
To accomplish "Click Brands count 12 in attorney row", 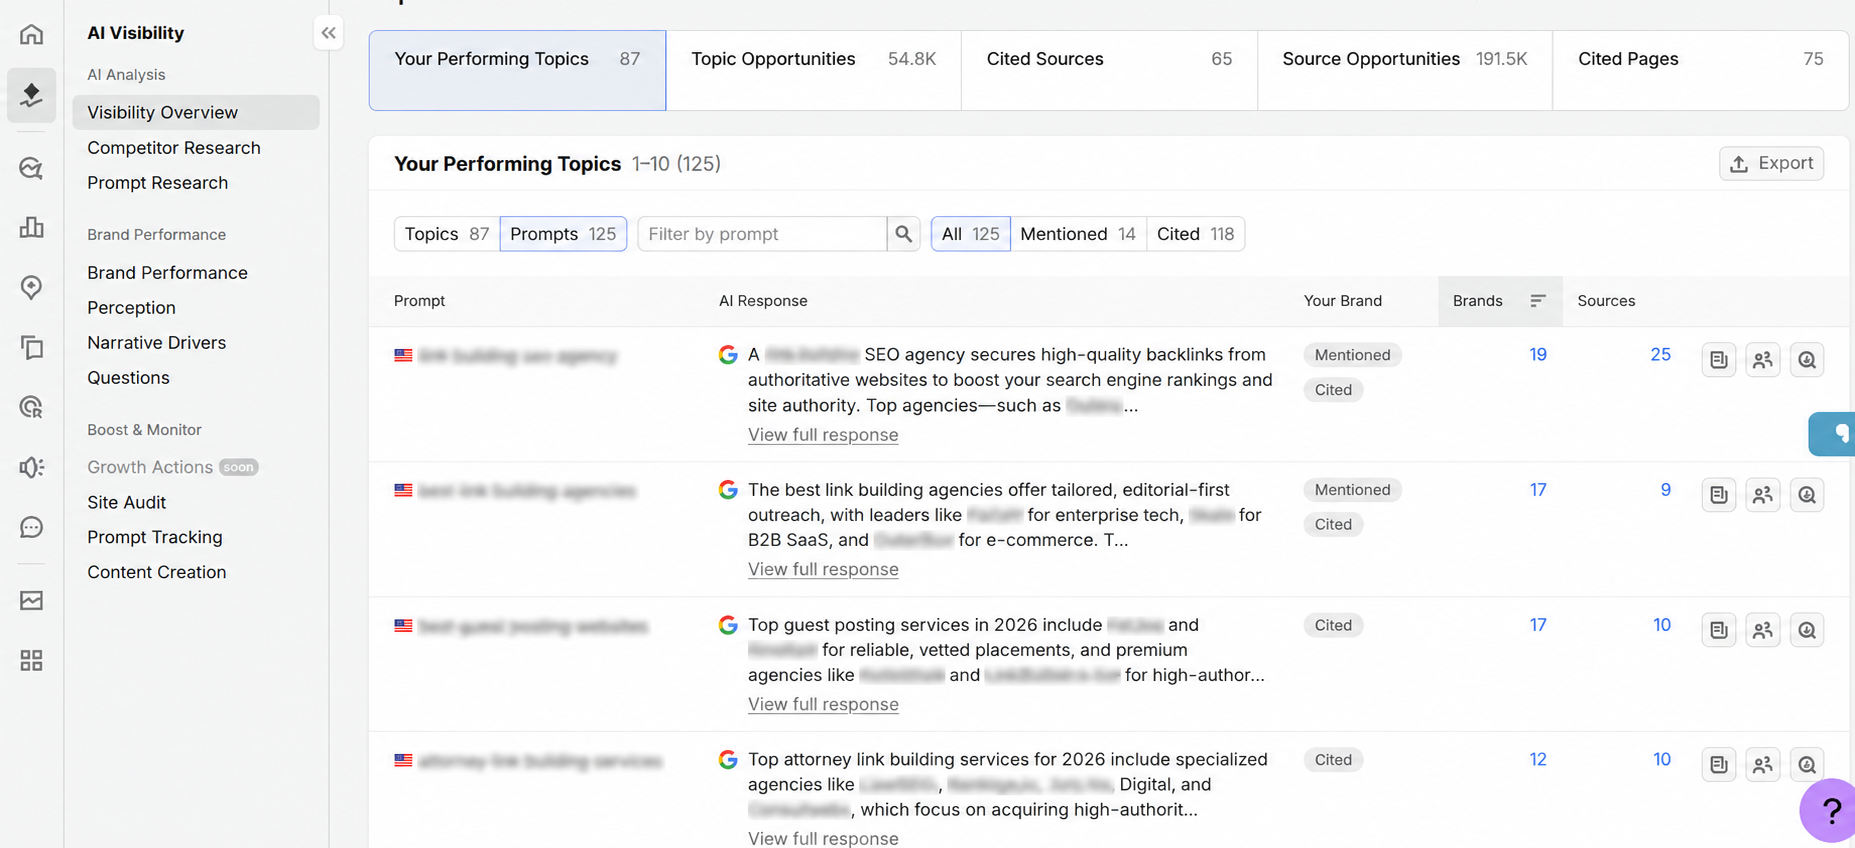I will (1538, 760).
